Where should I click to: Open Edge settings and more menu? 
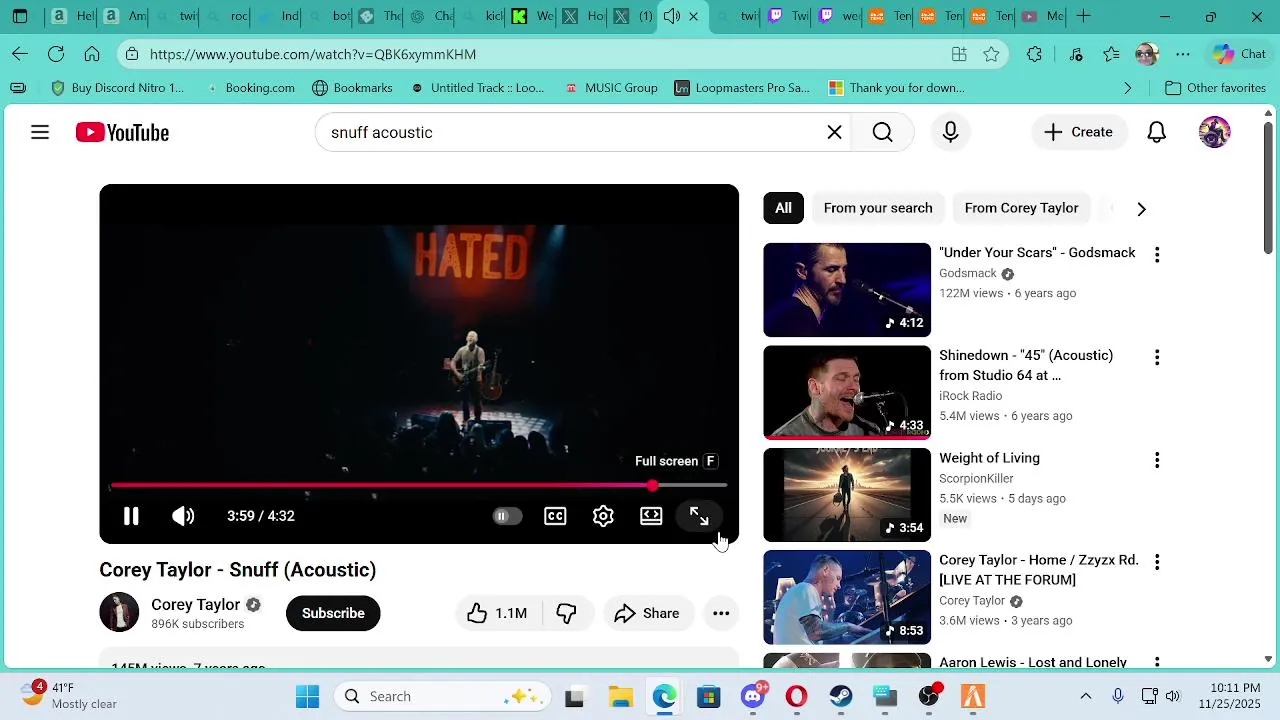(x=1183, y=54)
